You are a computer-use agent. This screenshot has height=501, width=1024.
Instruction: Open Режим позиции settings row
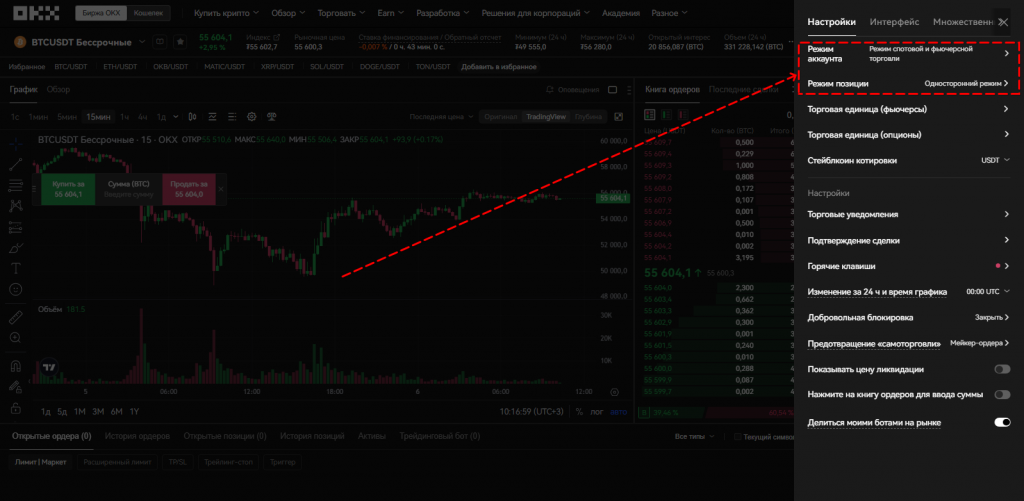(x=908, y=84)
